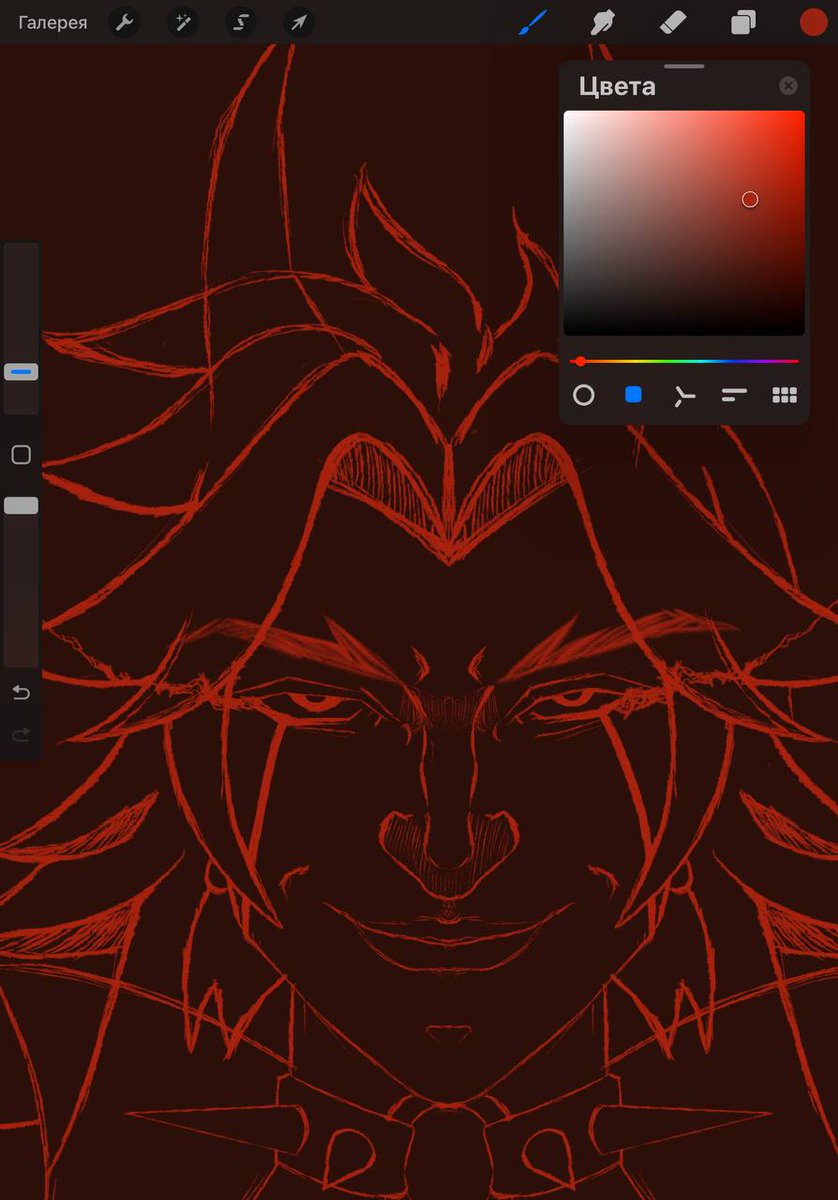
Task: Switch to Classic color mode tab
Action: [x=633, y=395]
